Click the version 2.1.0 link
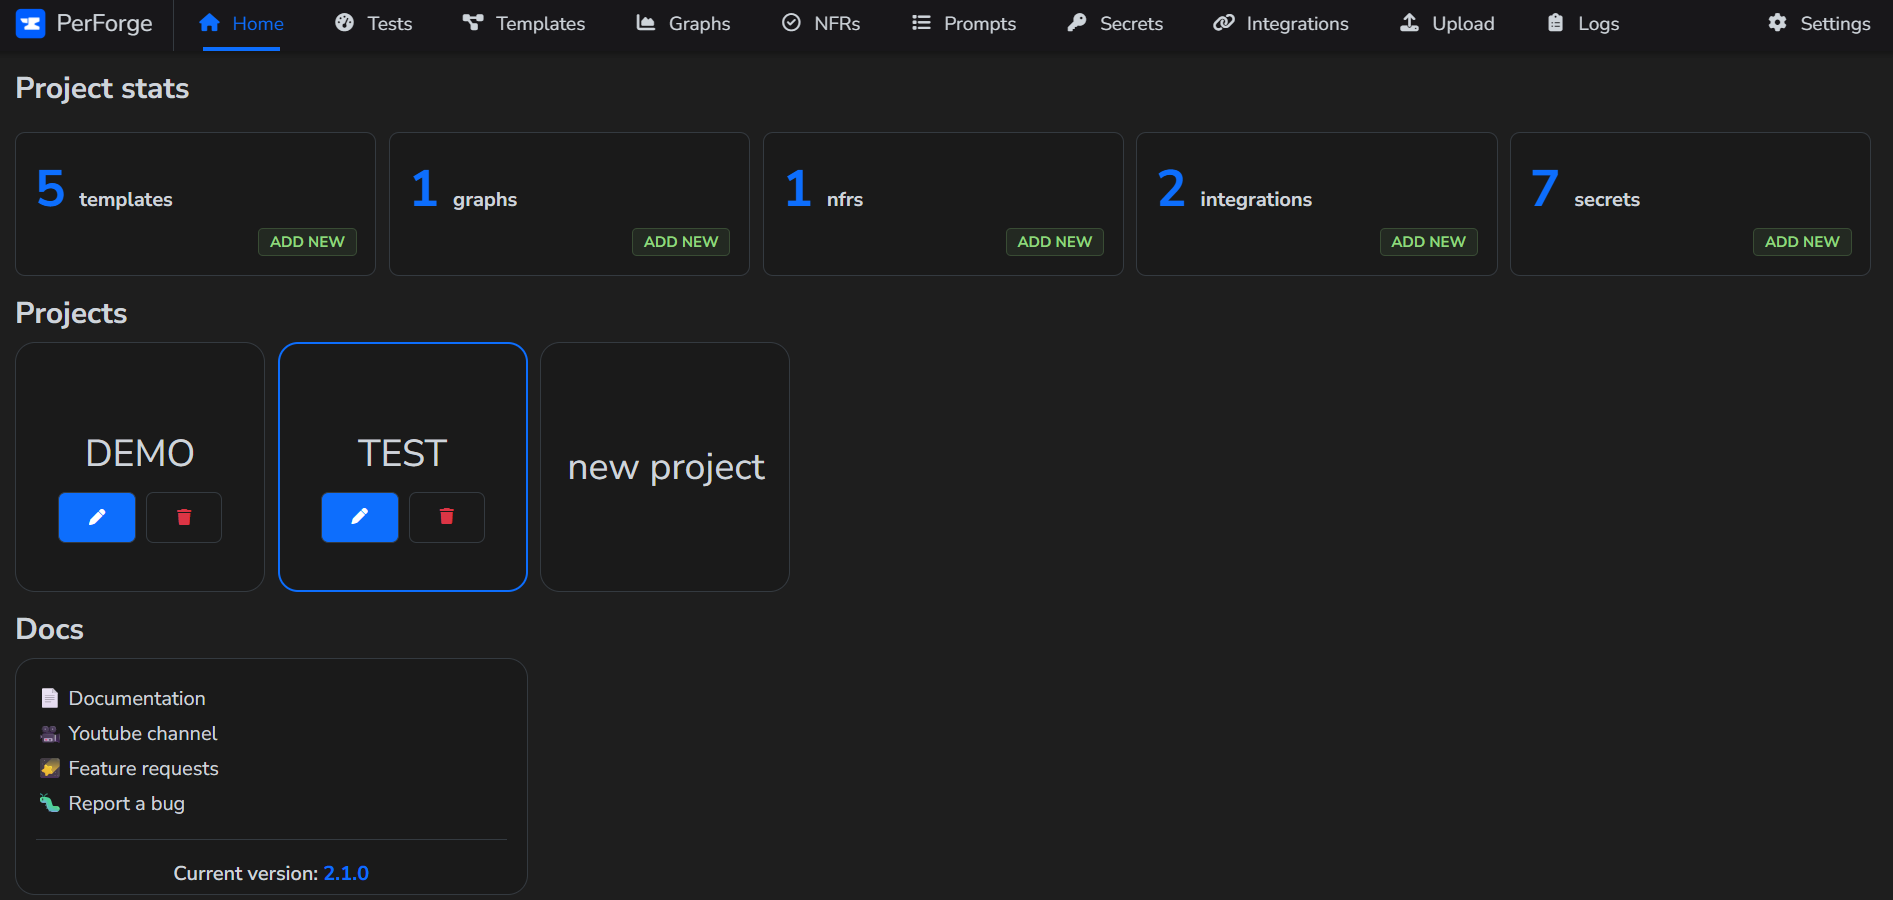This screenshot has height=900, width=1893. [346, 872]
